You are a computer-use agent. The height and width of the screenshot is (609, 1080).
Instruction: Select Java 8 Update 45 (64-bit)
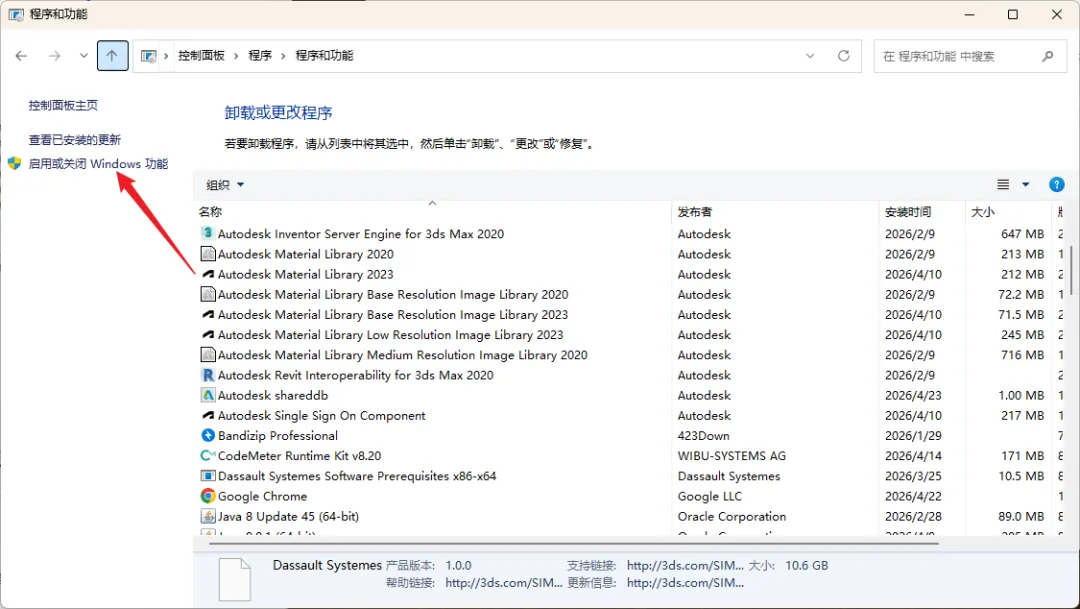[288, 517]
